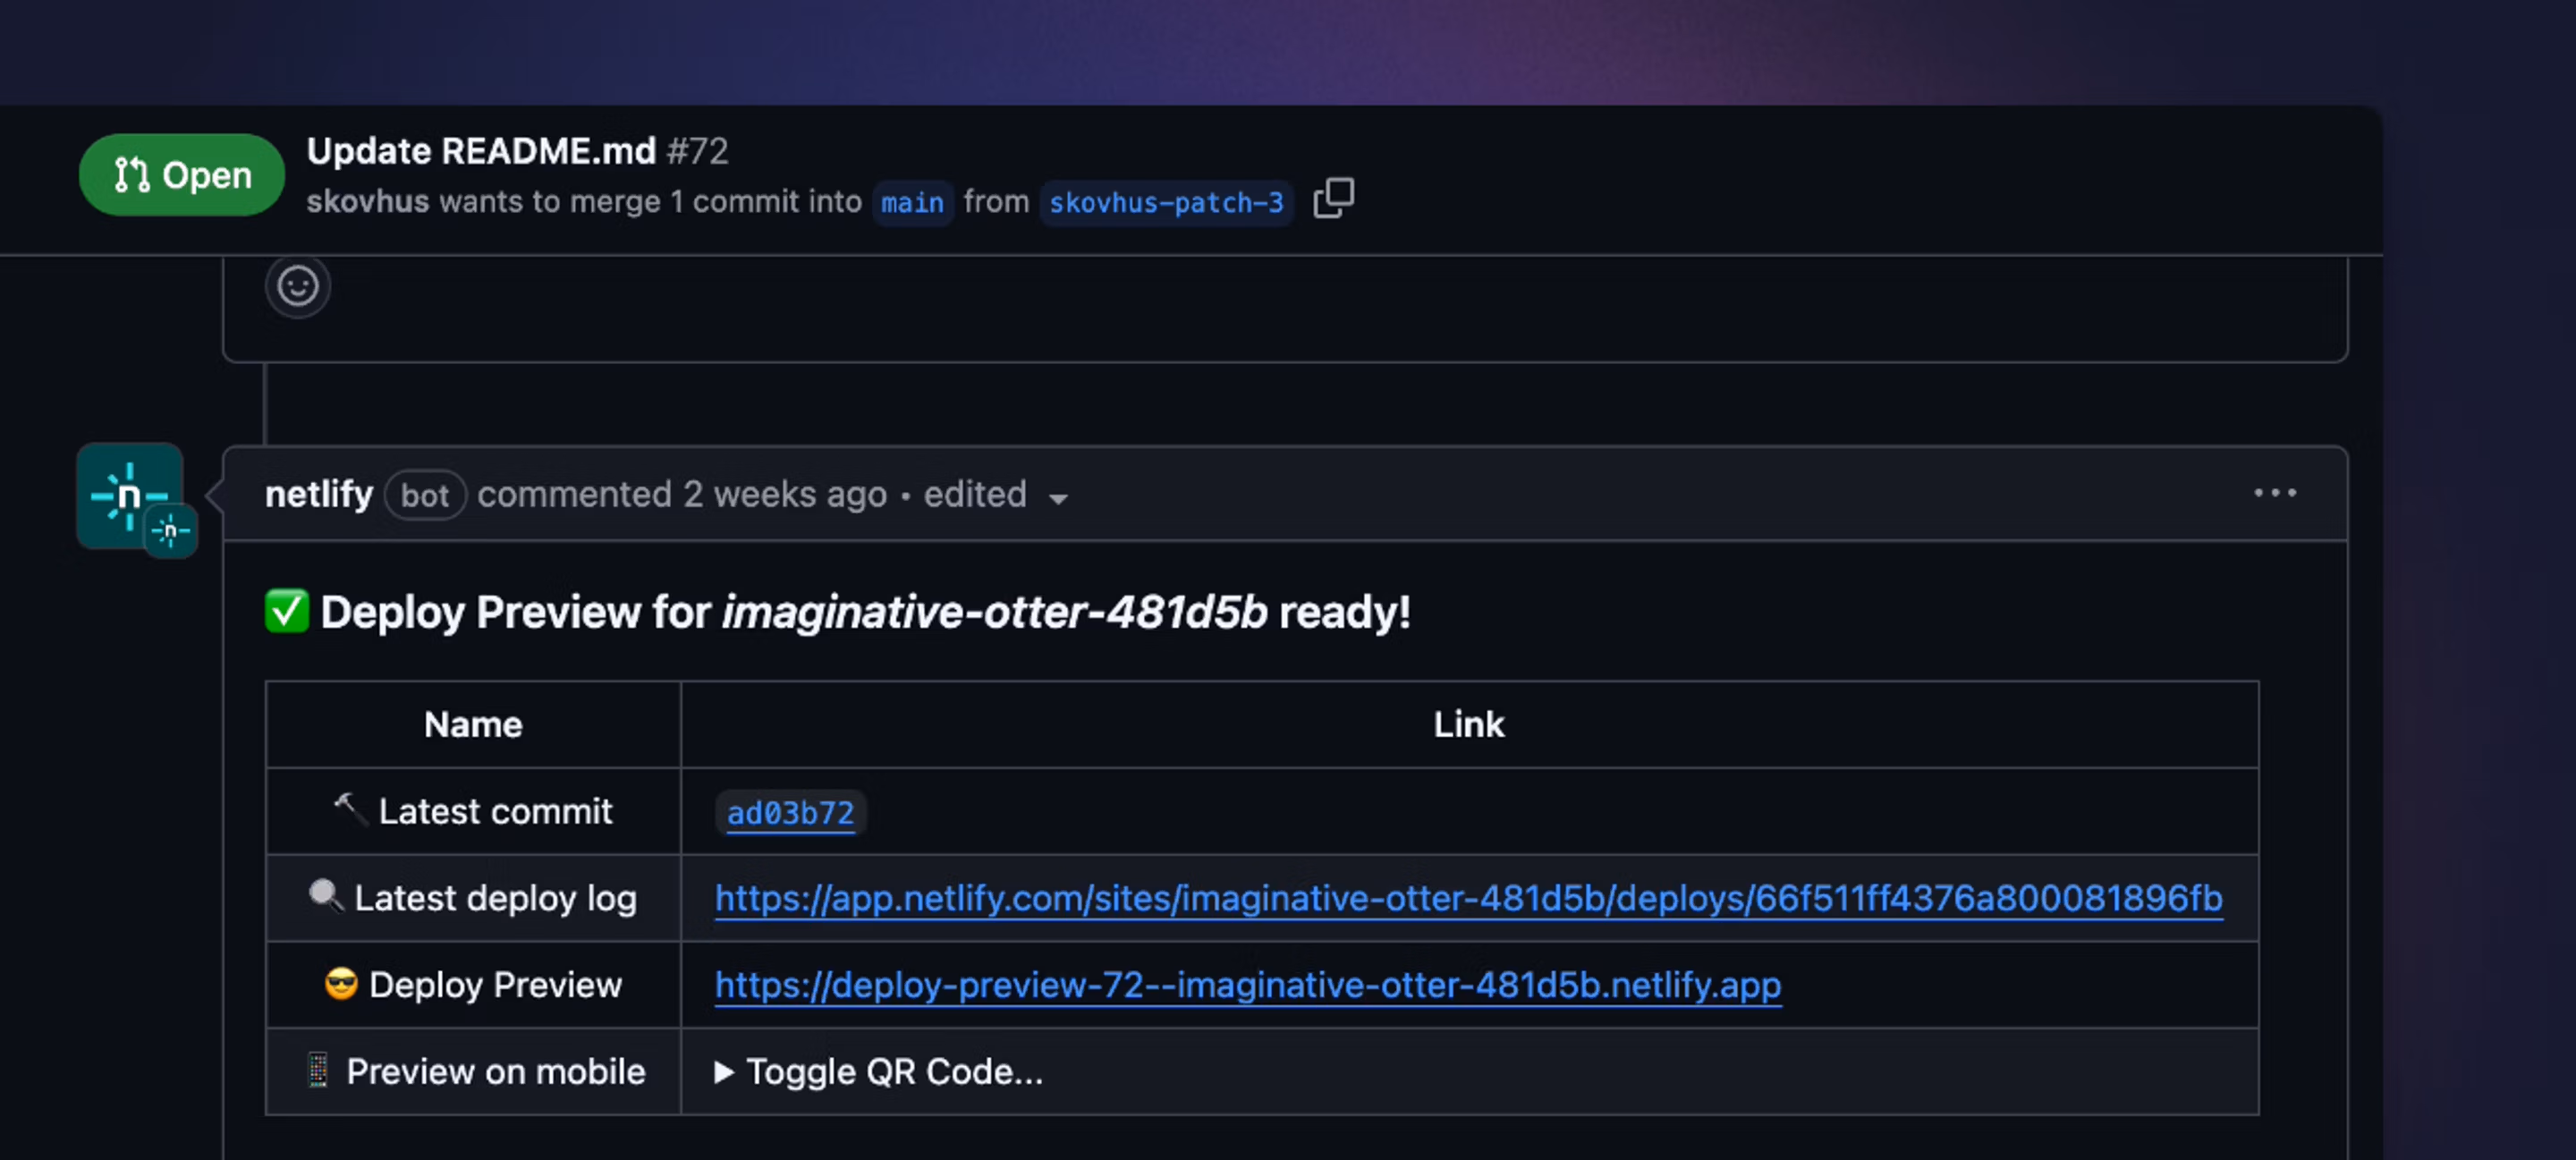Image resolution: width=2576 pixels, height=1160 pixels.
Task: Open the netlify bot avatar
Action: pyautogui.click(x=130, y=496)
